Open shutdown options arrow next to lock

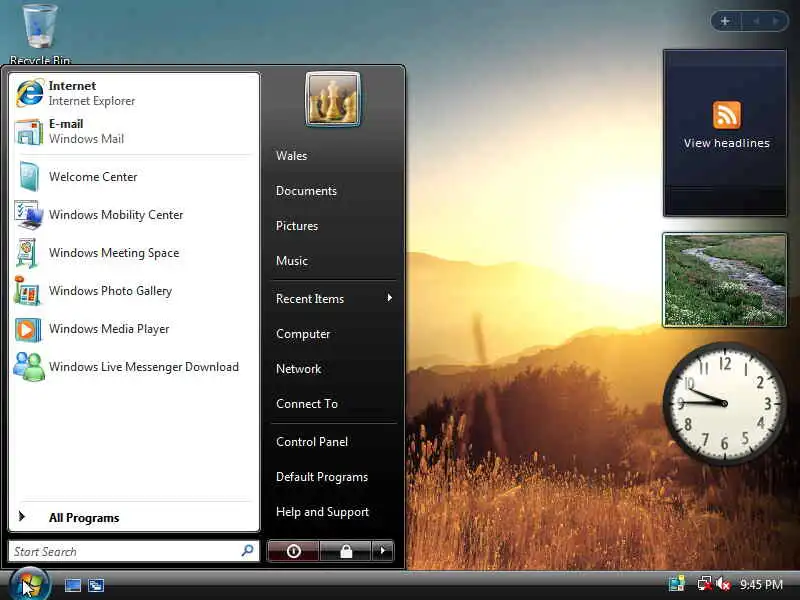383,551
